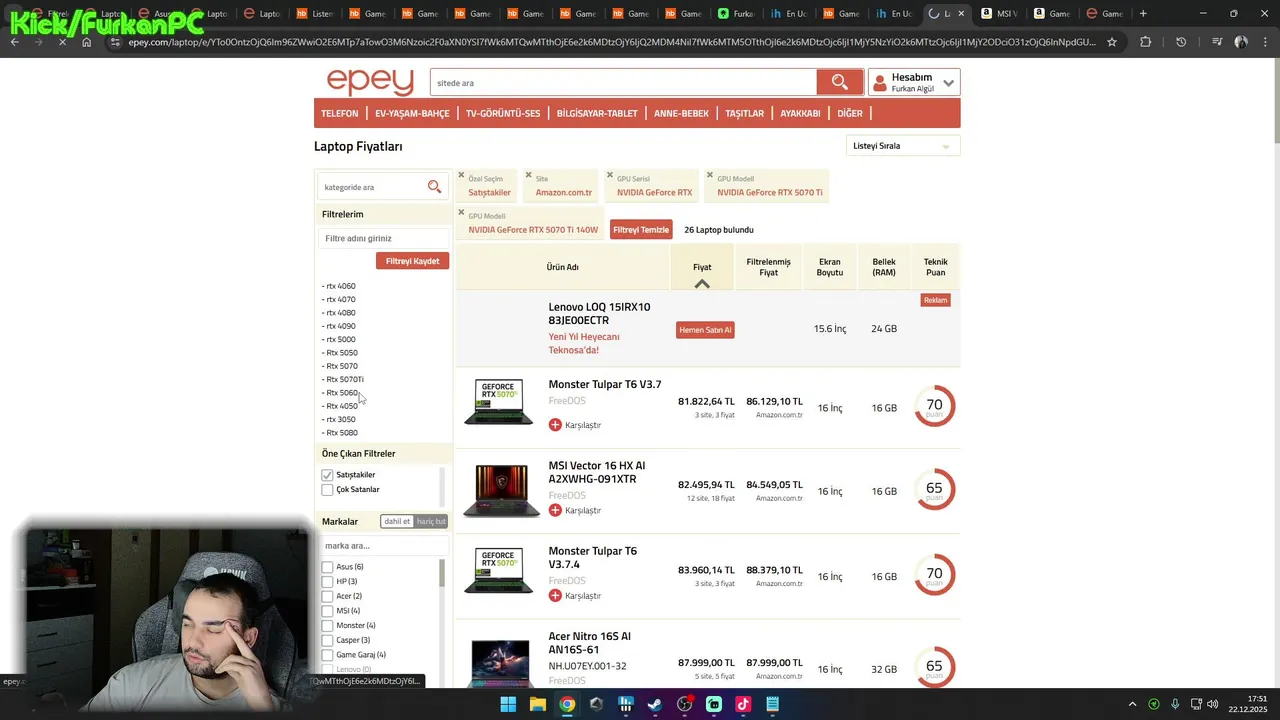Image resolution: width=1280 pixels, height=720 pixels.
Task: Open the DİĞER category menu
Action: tap(849, 113)
